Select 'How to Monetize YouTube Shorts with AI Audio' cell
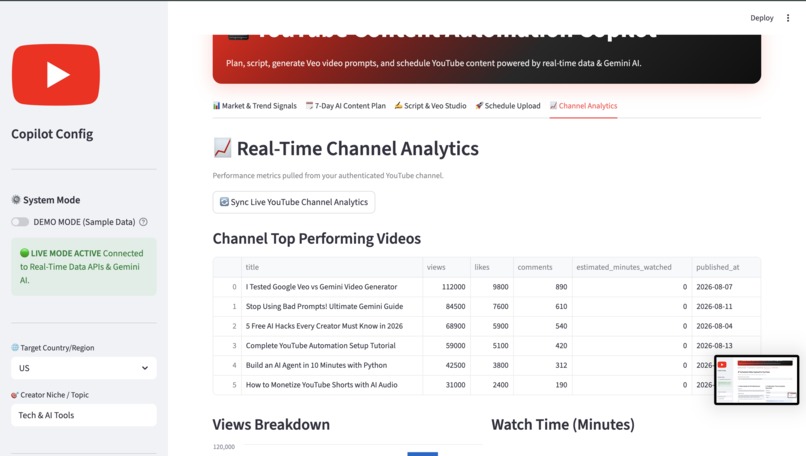The image size is (806, 456). tap(332, 385)
